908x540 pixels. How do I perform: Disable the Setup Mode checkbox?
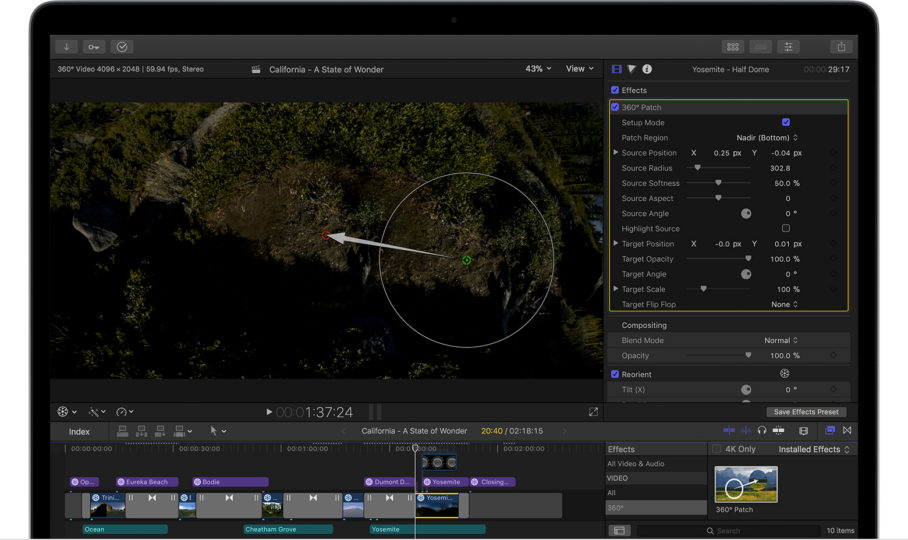(786, 122)
